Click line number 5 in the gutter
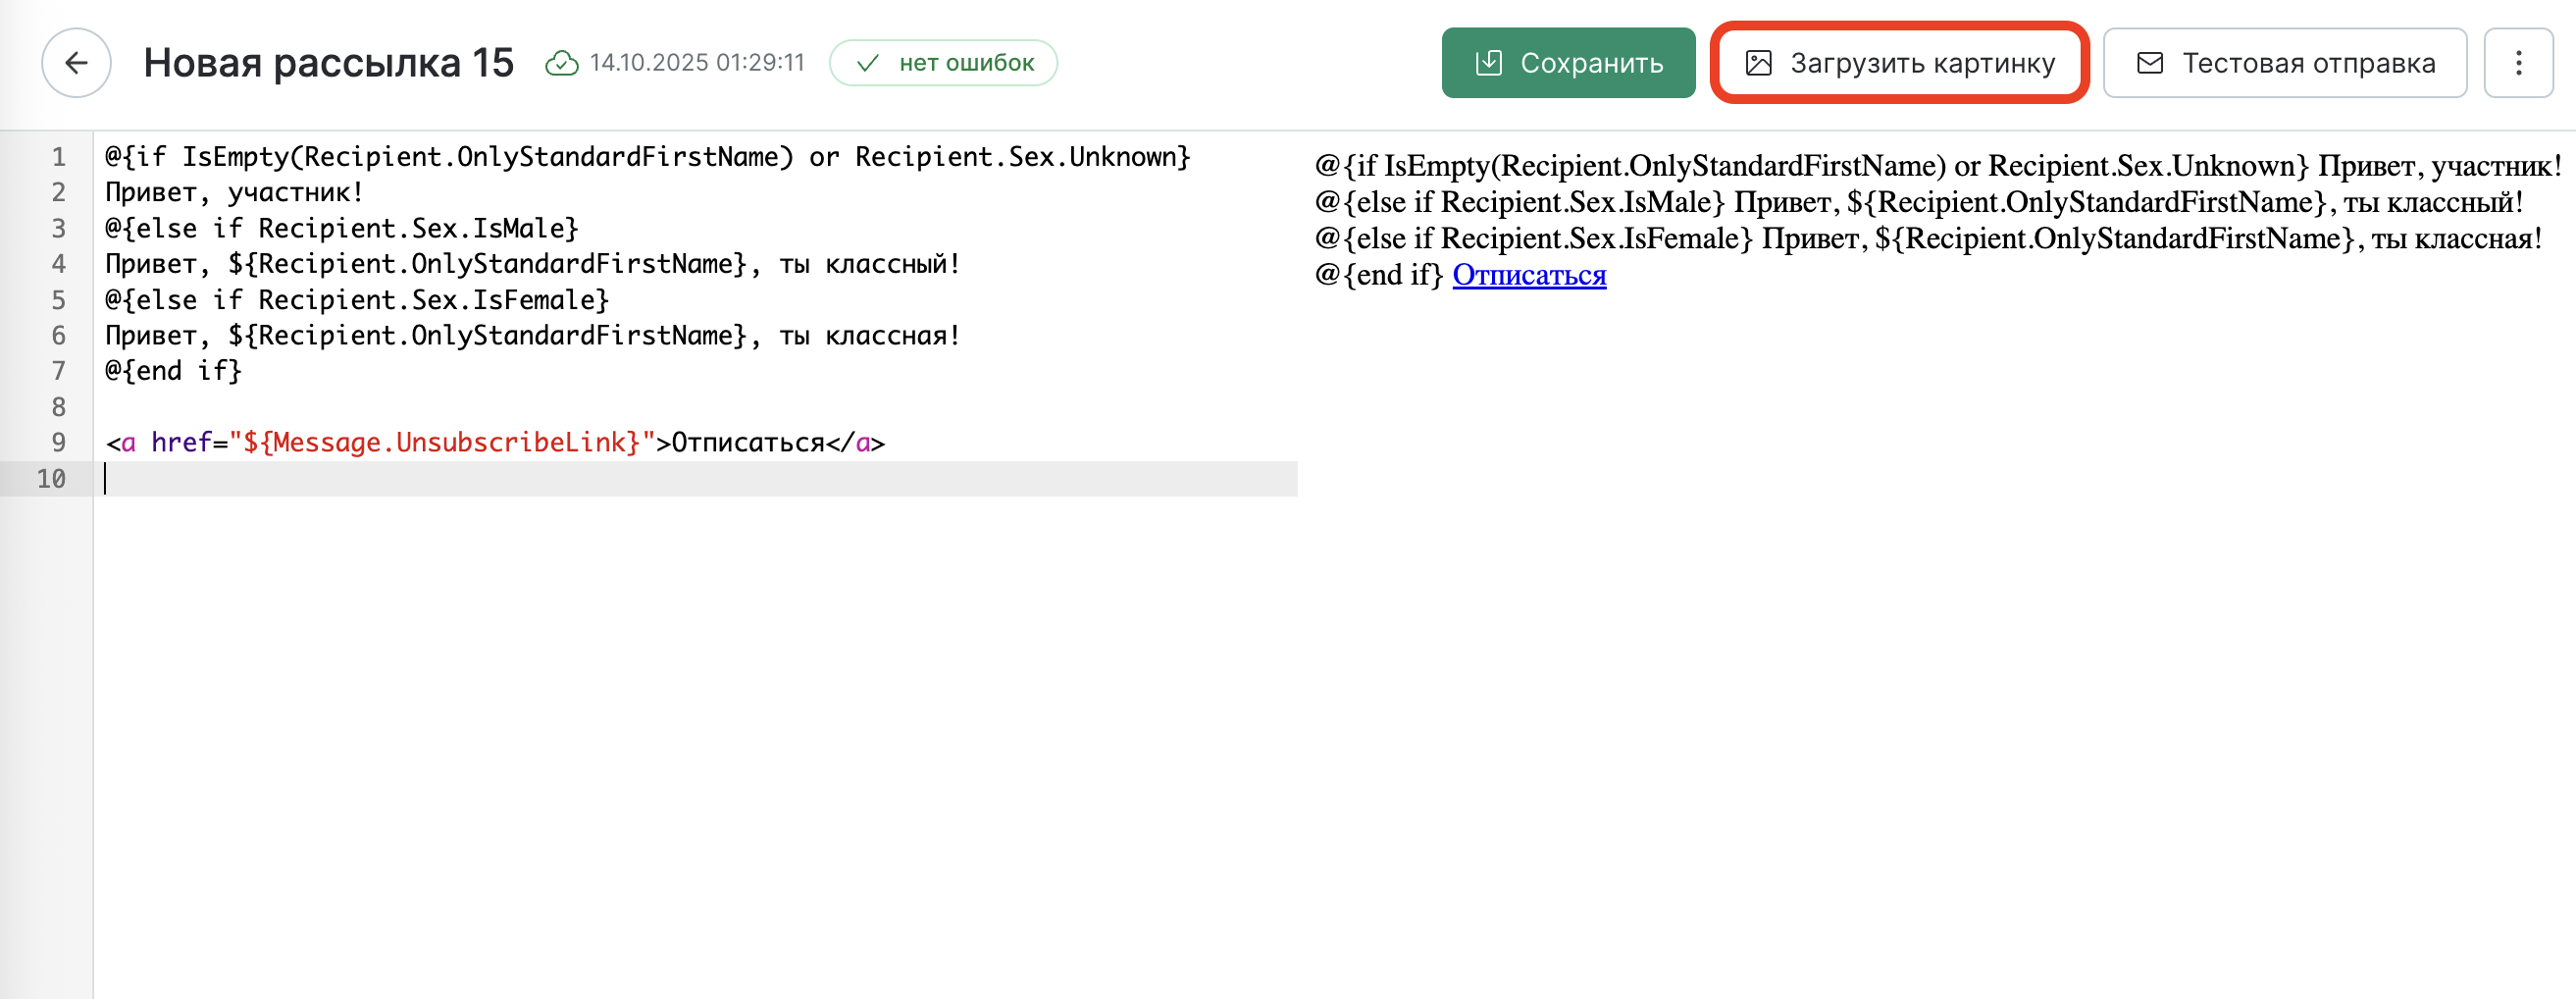2576x999 pixels. click(58, 300)
